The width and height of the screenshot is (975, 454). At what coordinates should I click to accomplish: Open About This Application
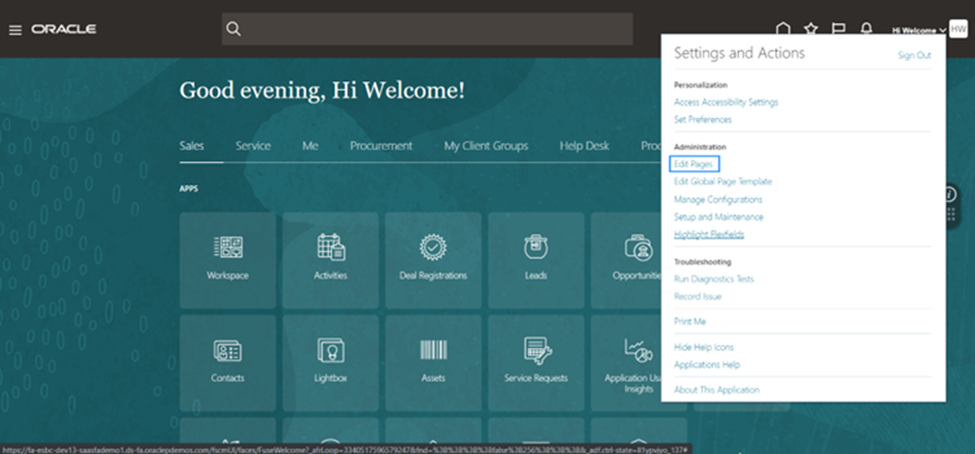click(x=716, y=390)
